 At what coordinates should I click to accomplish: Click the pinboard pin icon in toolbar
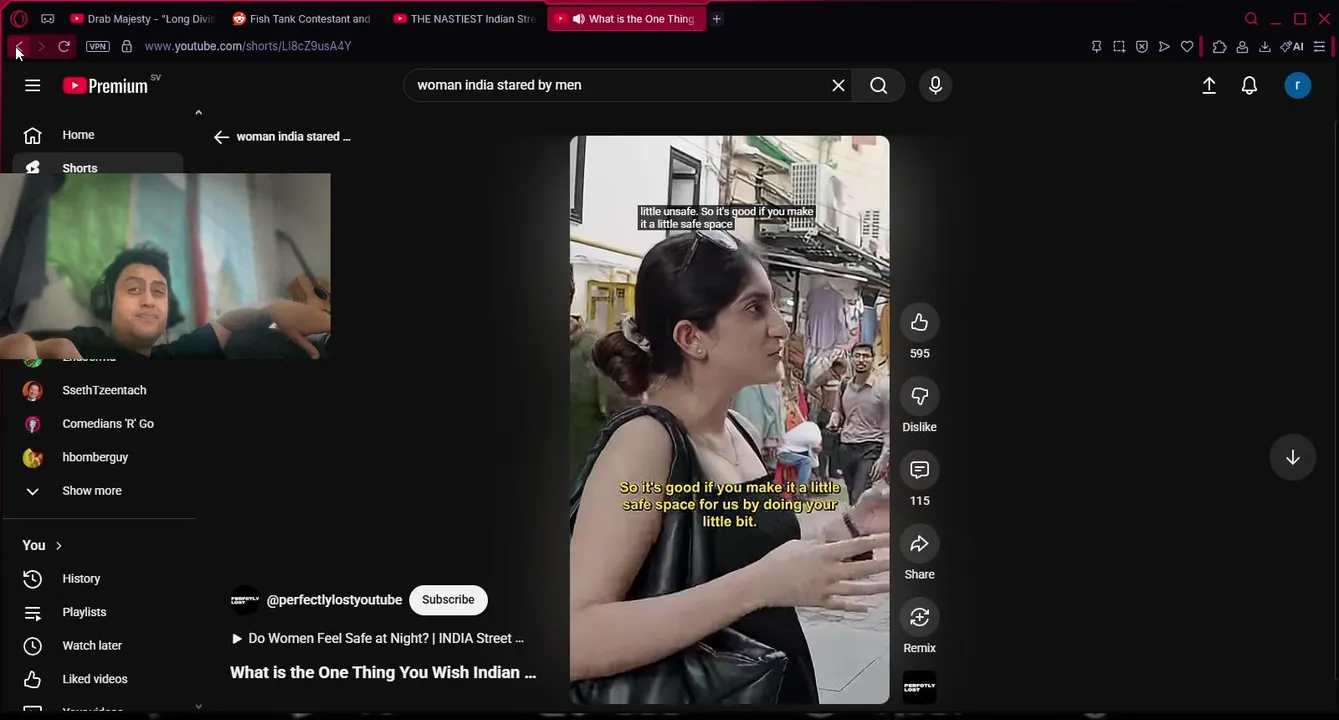coord(1097,46)
